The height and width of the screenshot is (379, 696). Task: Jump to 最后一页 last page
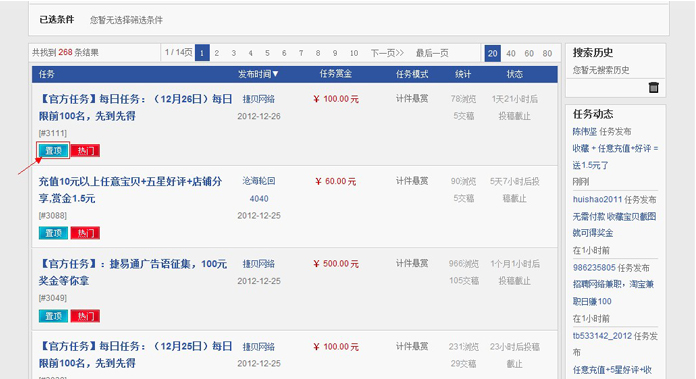(x=432, y=53)
